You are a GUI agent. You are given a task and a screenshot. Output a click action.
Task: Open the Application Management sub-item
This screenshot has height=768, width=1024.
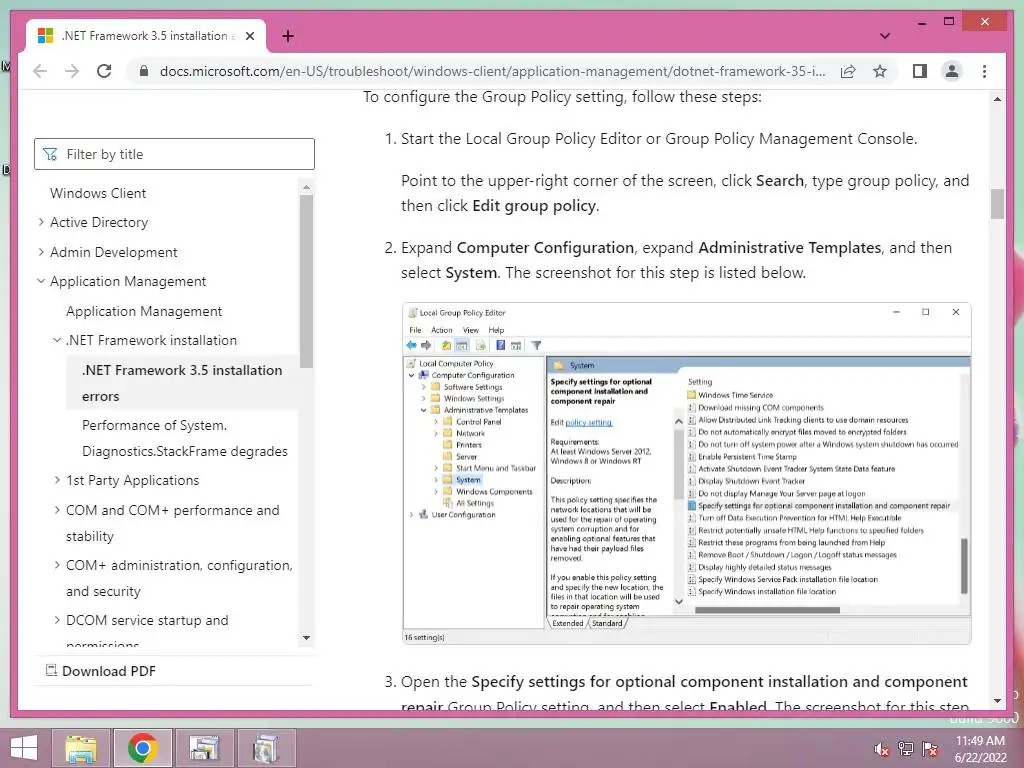click(144, 311)
